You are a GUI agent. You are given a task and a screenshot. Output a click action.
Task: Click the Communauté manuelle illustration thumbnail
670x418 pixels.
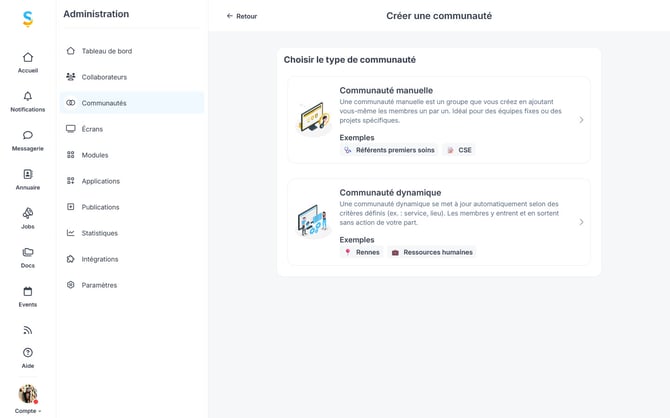pyautogui.click(x=314, y=119)
